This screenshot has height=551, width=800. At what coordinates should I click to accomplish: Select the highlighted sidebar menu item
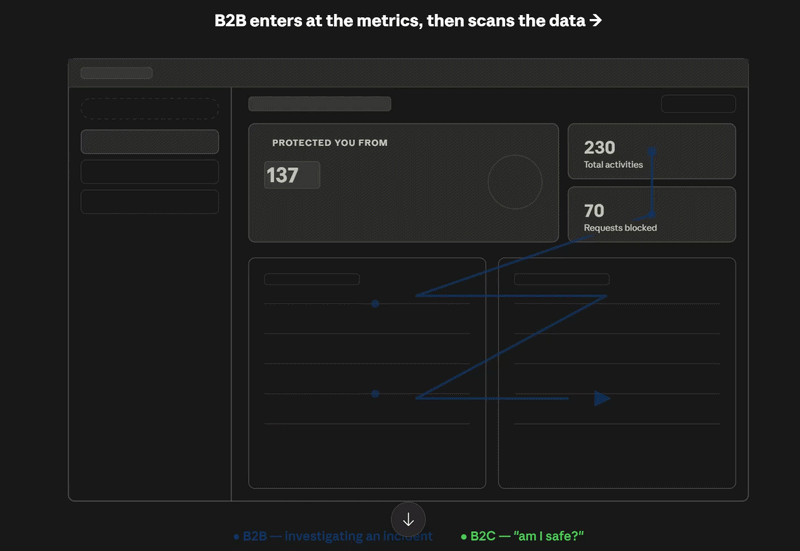149,141
